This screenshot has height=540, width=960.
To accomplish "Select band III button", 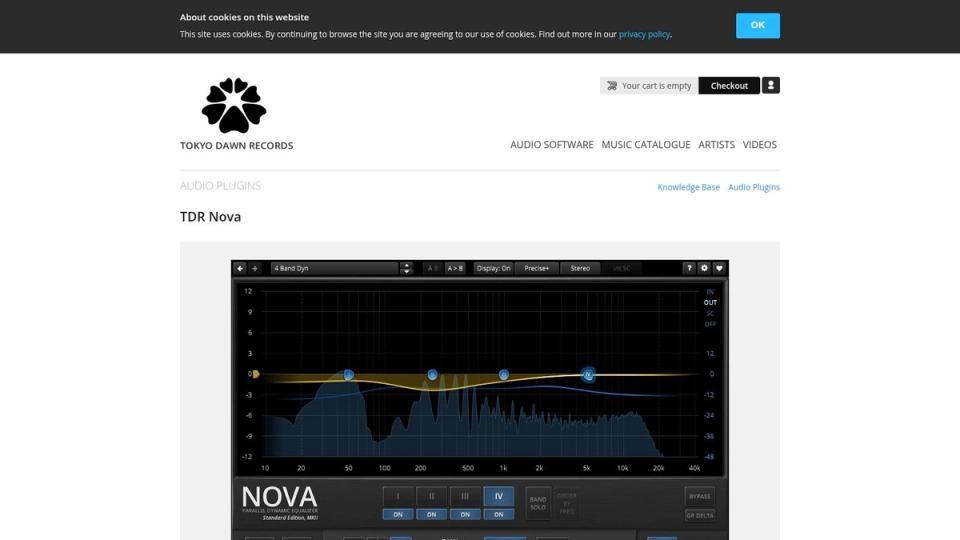I will tap(465, 497).
